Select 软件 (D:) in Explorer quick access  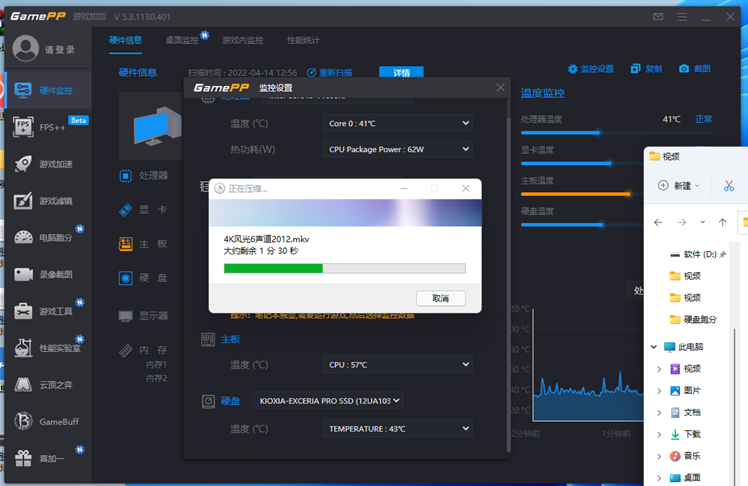(x=697, y=254)
